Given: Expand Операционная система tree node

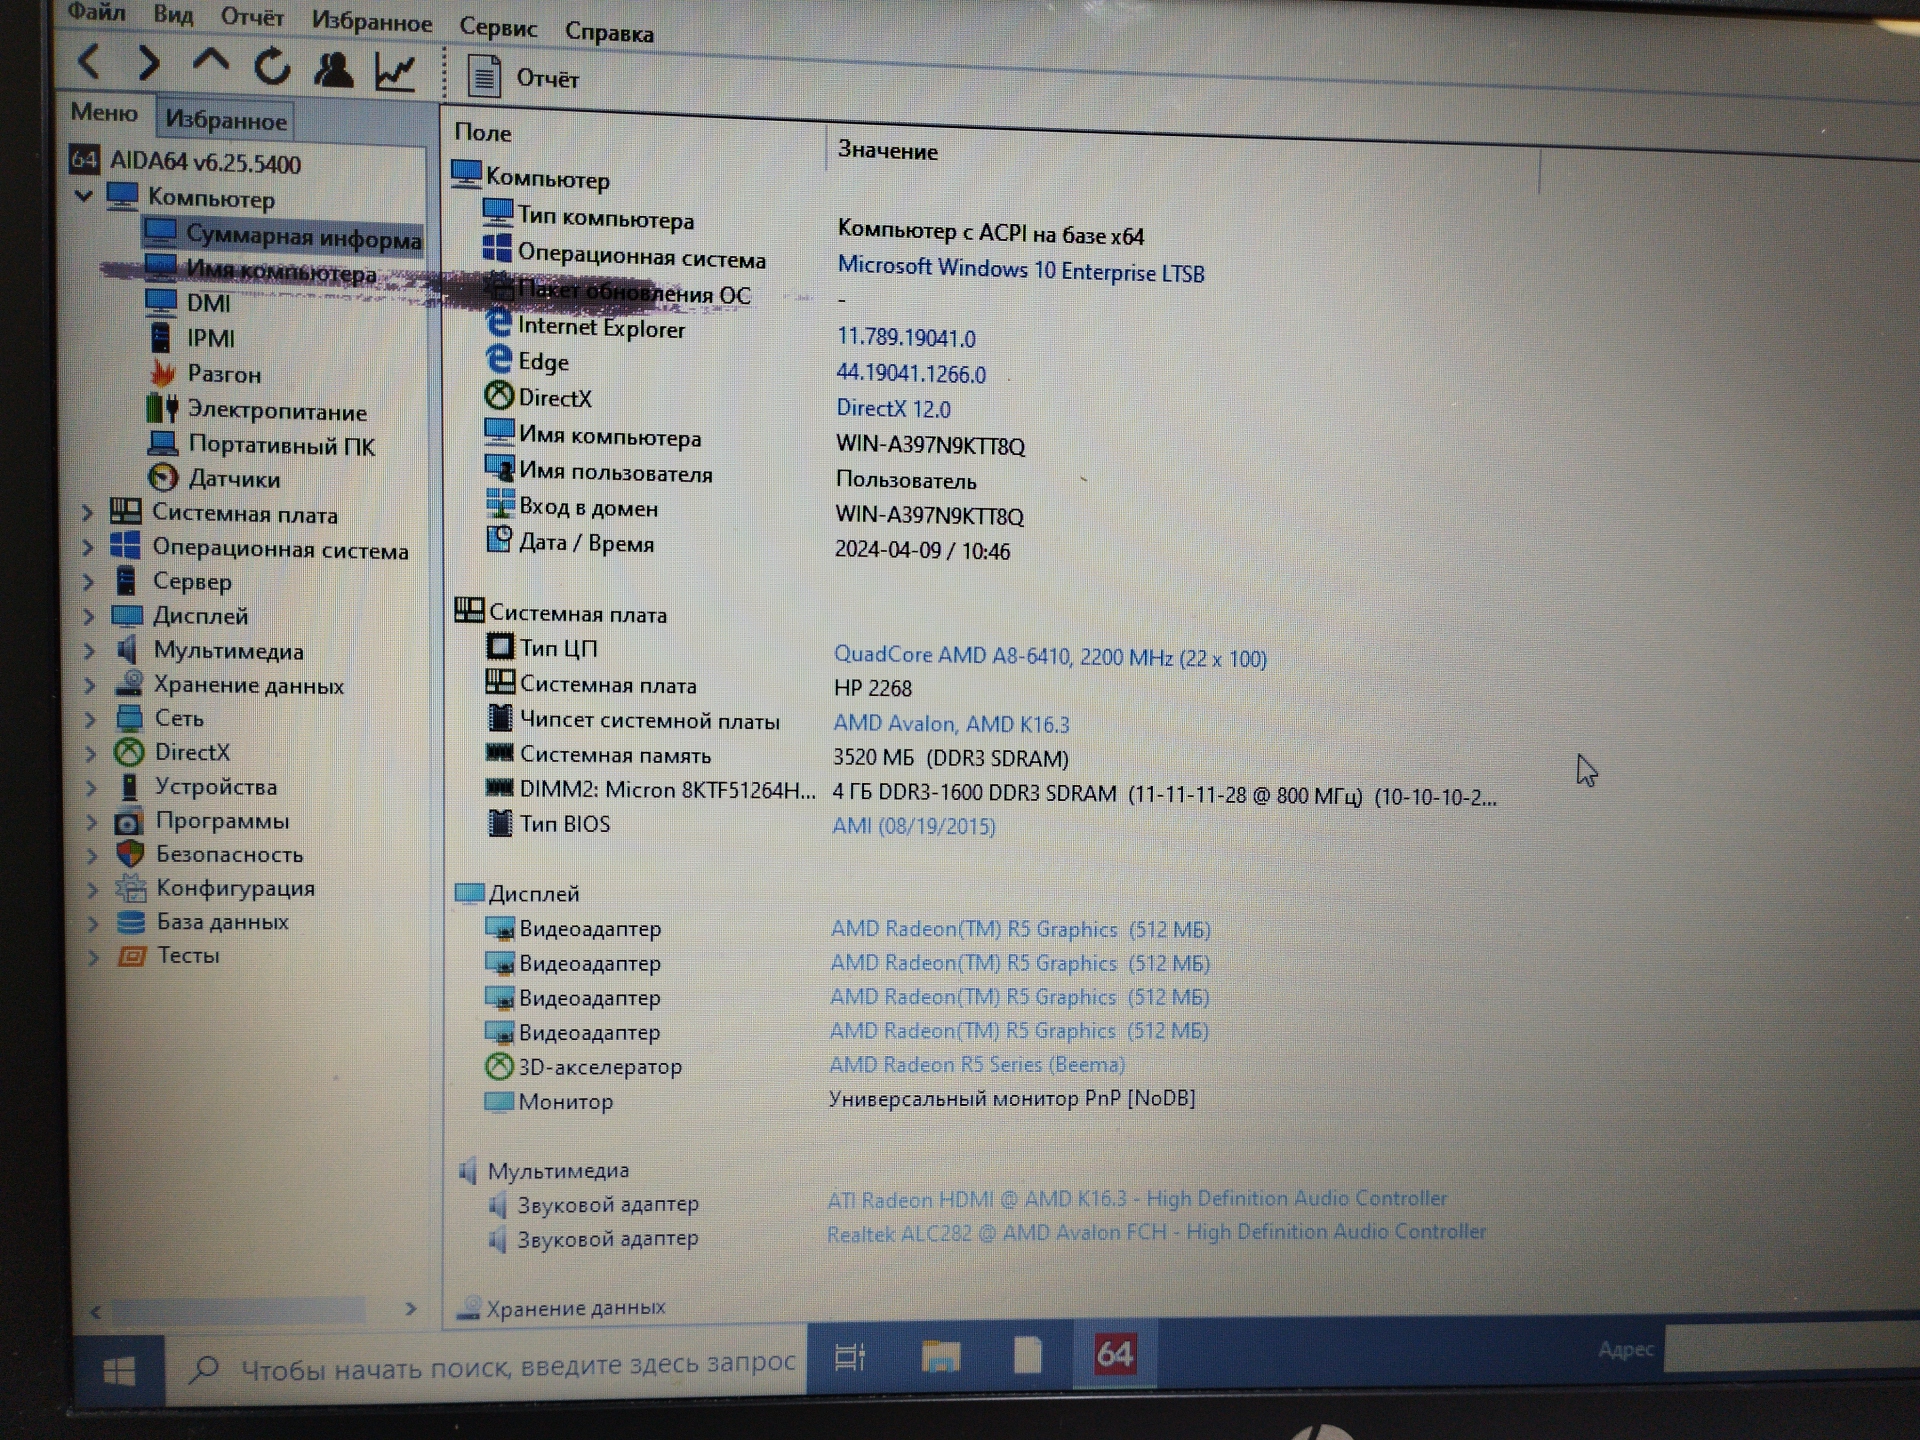Looking at the screenshot, I should pos(87,547).
